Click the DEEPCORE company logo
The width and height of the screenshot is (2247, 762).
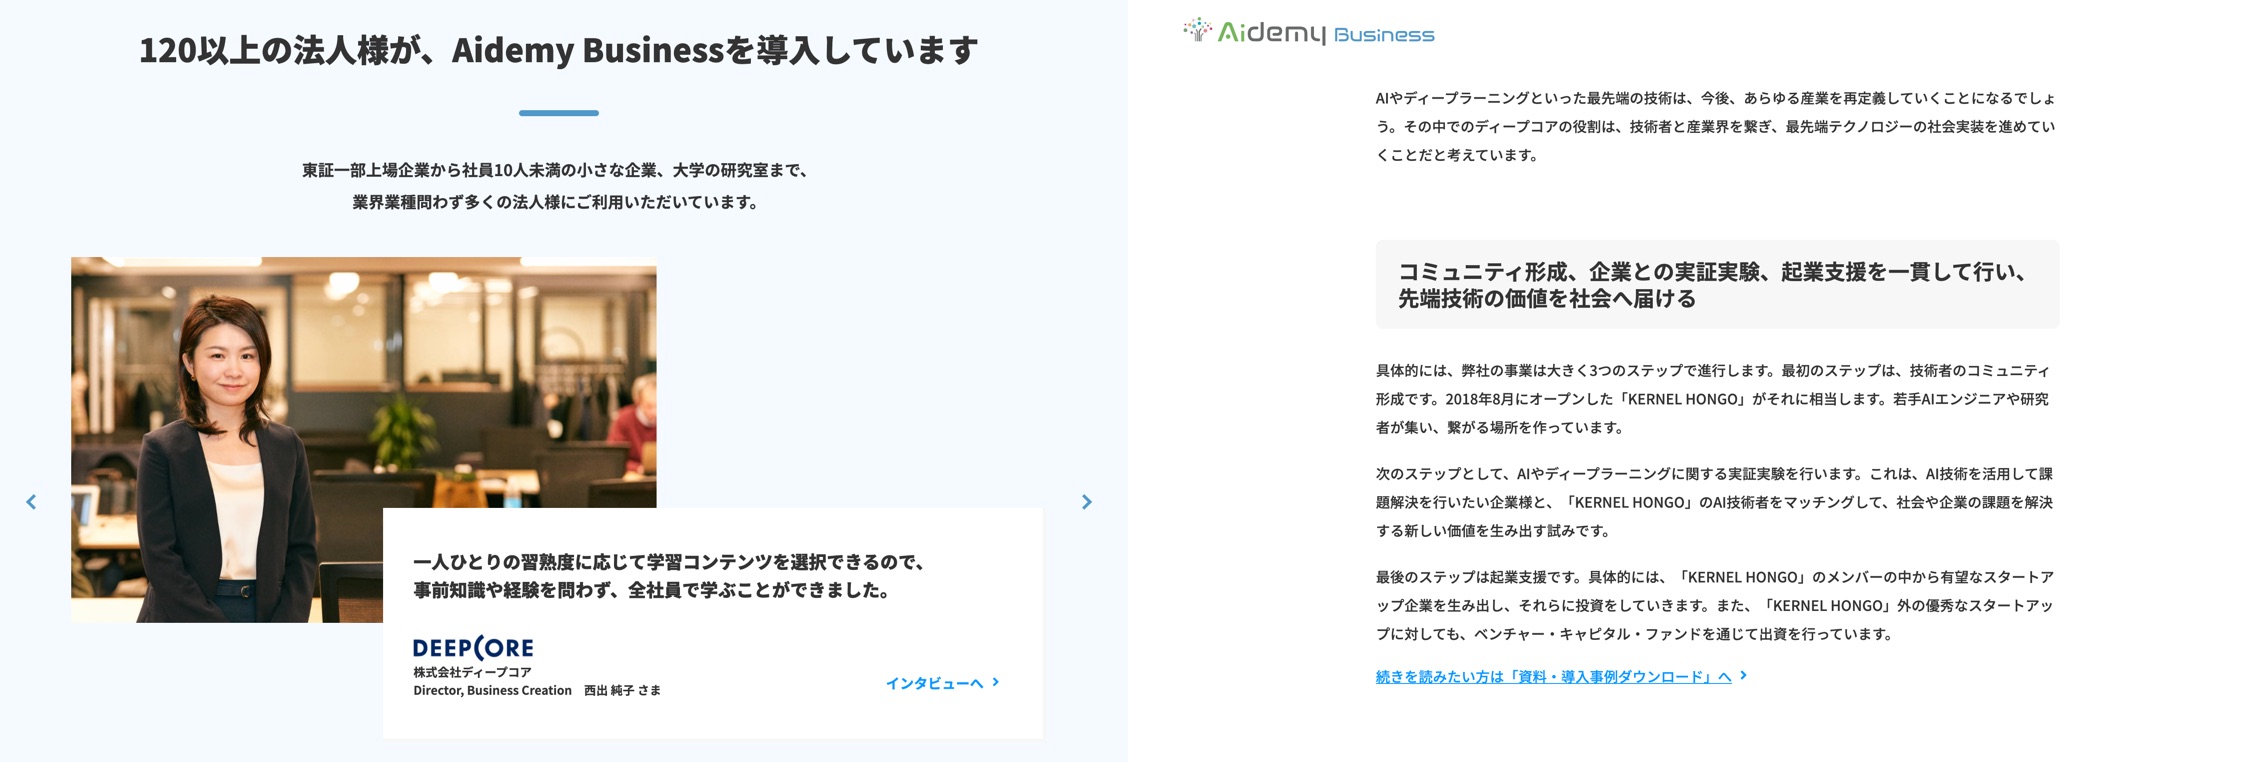point(473,648)
